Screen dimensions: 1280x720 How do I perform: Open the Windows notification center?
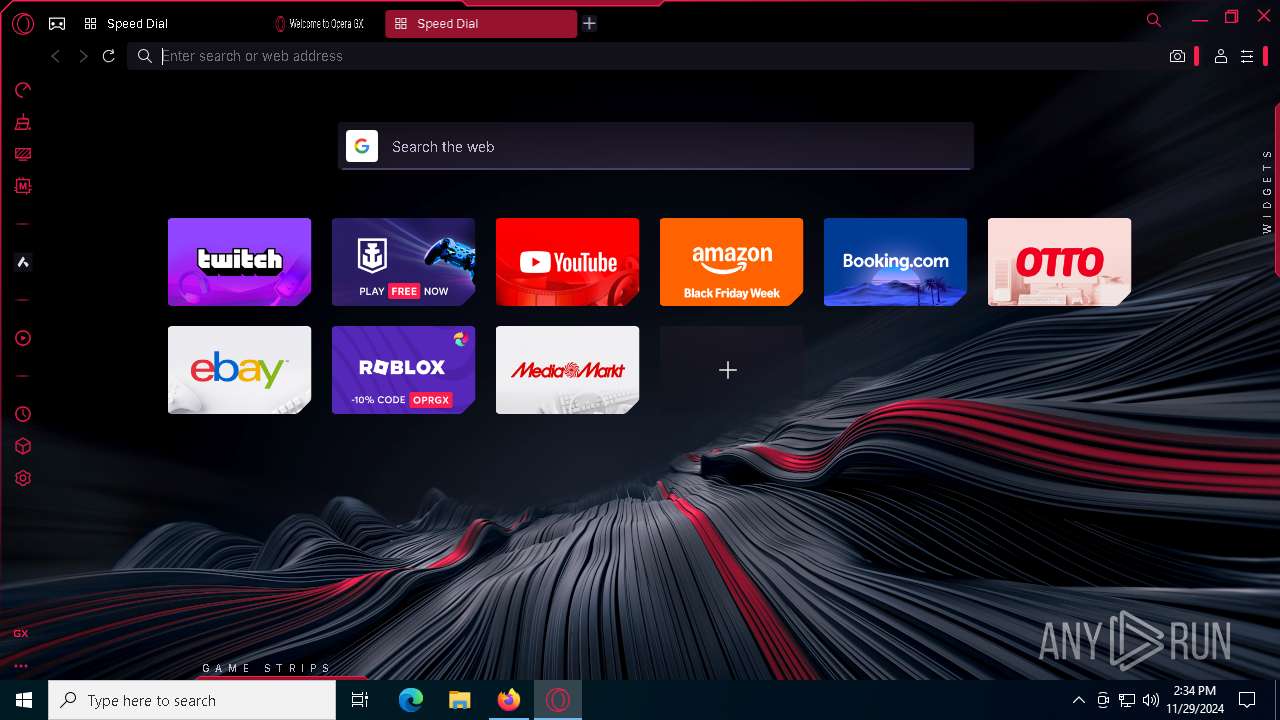tap(1247, 700)
